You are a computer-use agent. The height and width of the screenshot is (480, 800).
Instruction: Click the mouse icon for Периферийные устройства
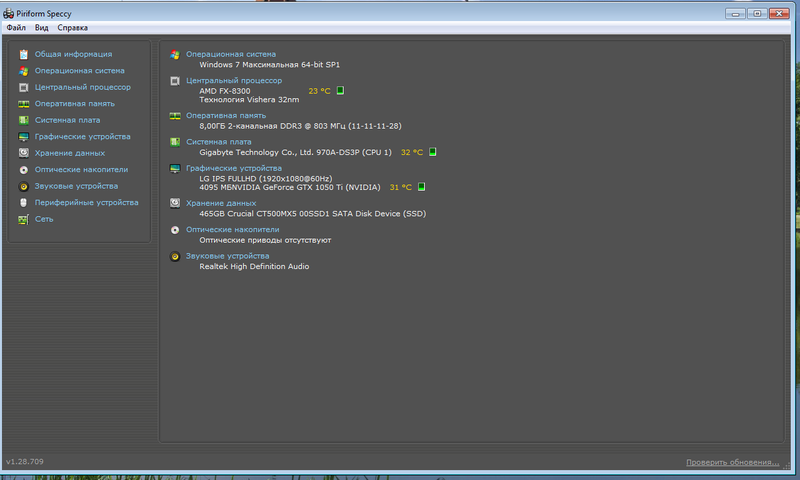[x=23, y=203]
